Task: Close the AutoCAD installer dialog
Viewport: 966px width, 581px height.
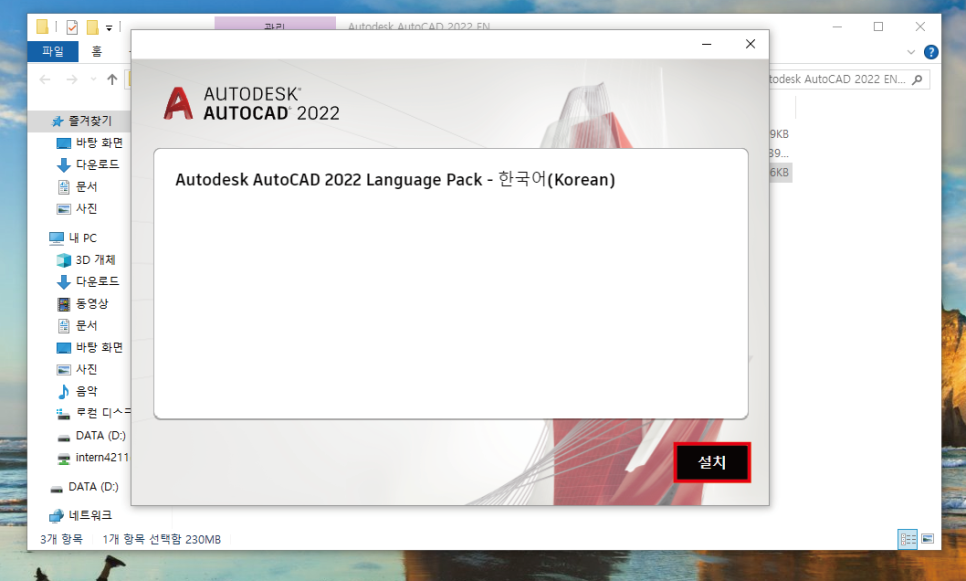Action: click(x=750, y=44)
